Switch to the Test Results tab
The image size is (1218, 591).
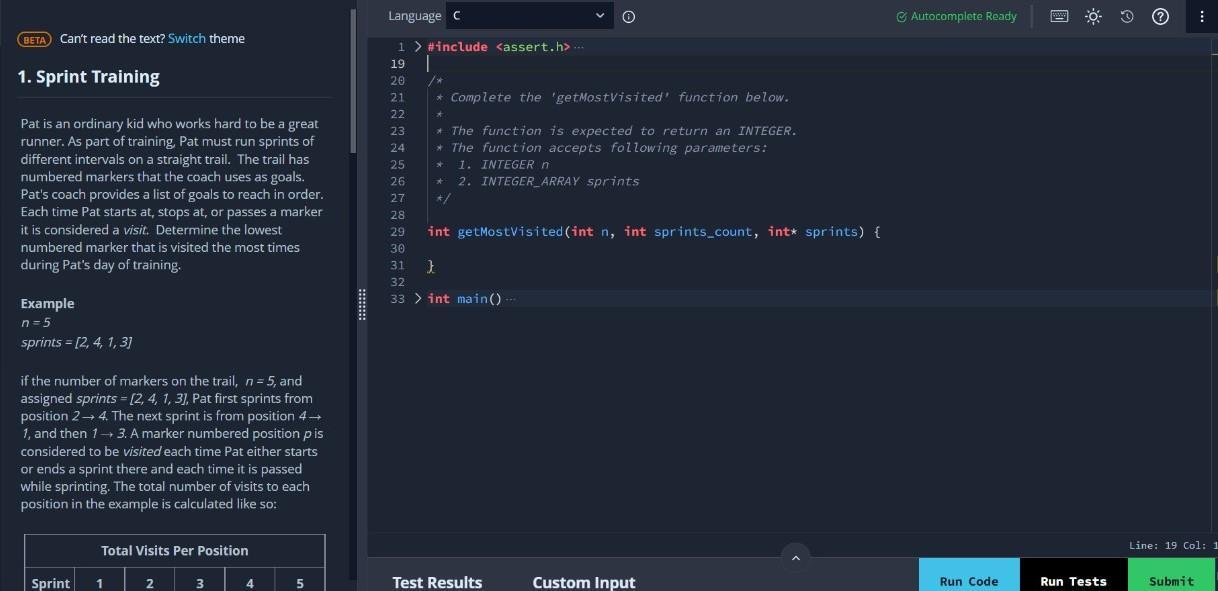(437, 581)
